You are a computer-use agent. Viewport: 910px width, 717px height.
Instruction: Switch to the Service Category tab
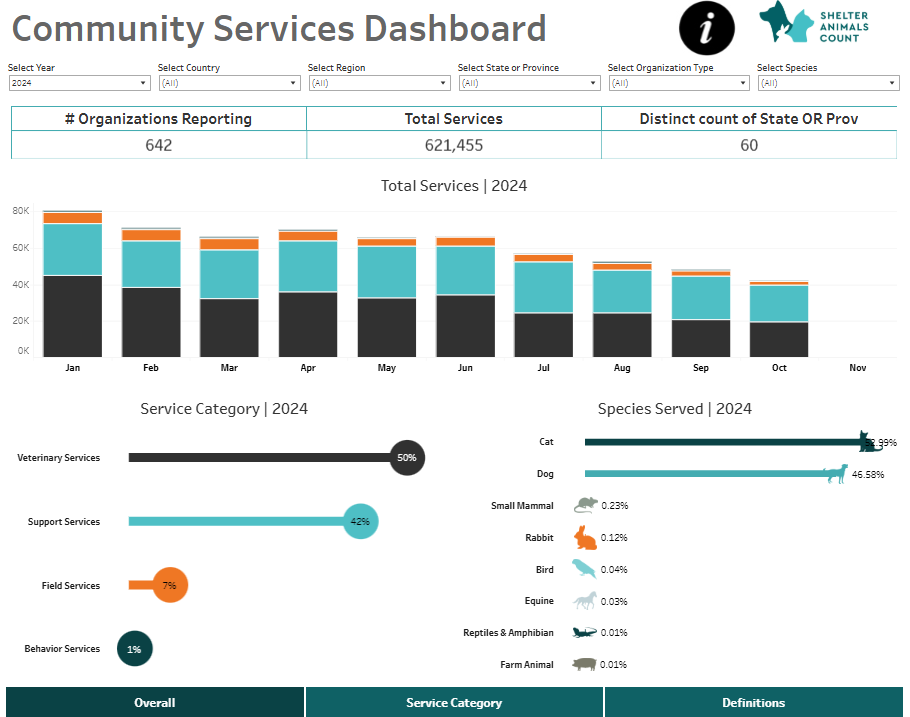click(454, 702)
